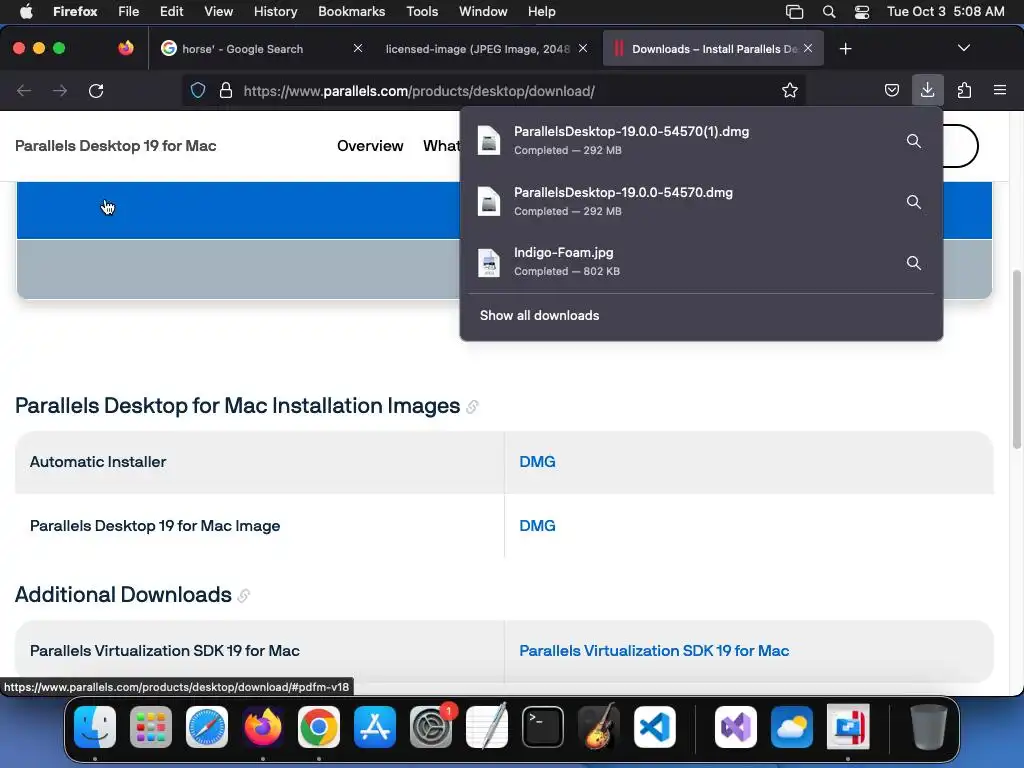The height and width of the screenshot is (768, 1024).
Task: Click Show all downloads
Action: (539, 315)
